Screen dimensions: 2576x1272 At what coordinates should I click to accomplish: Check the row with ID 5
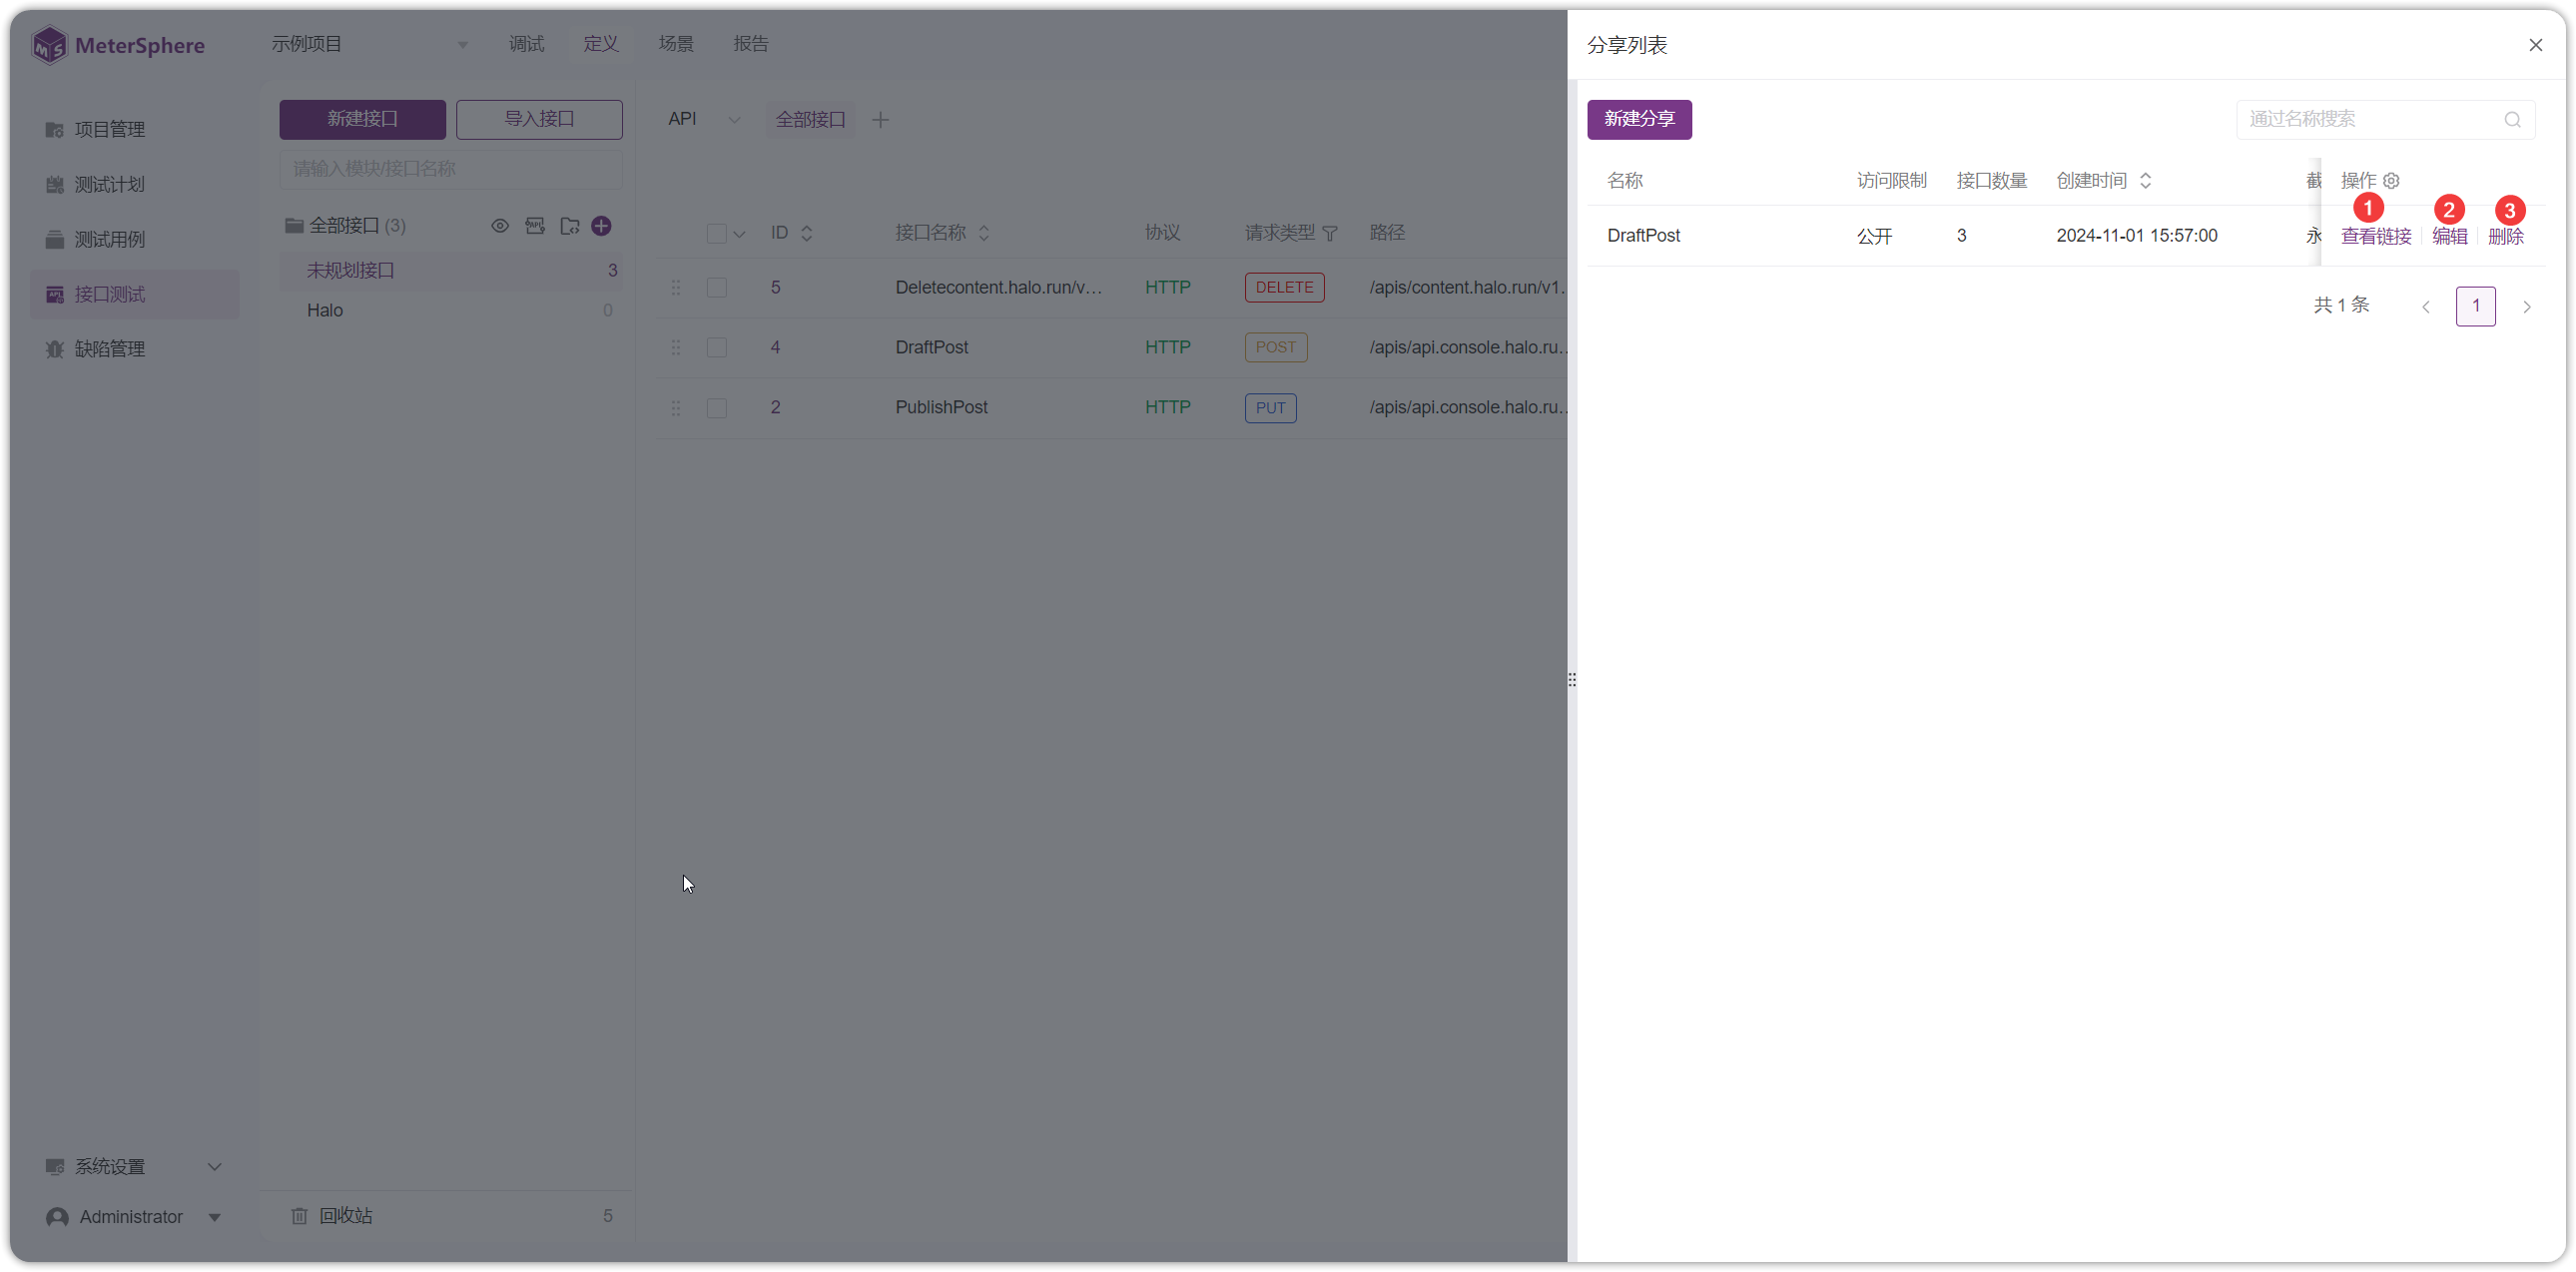716,288
